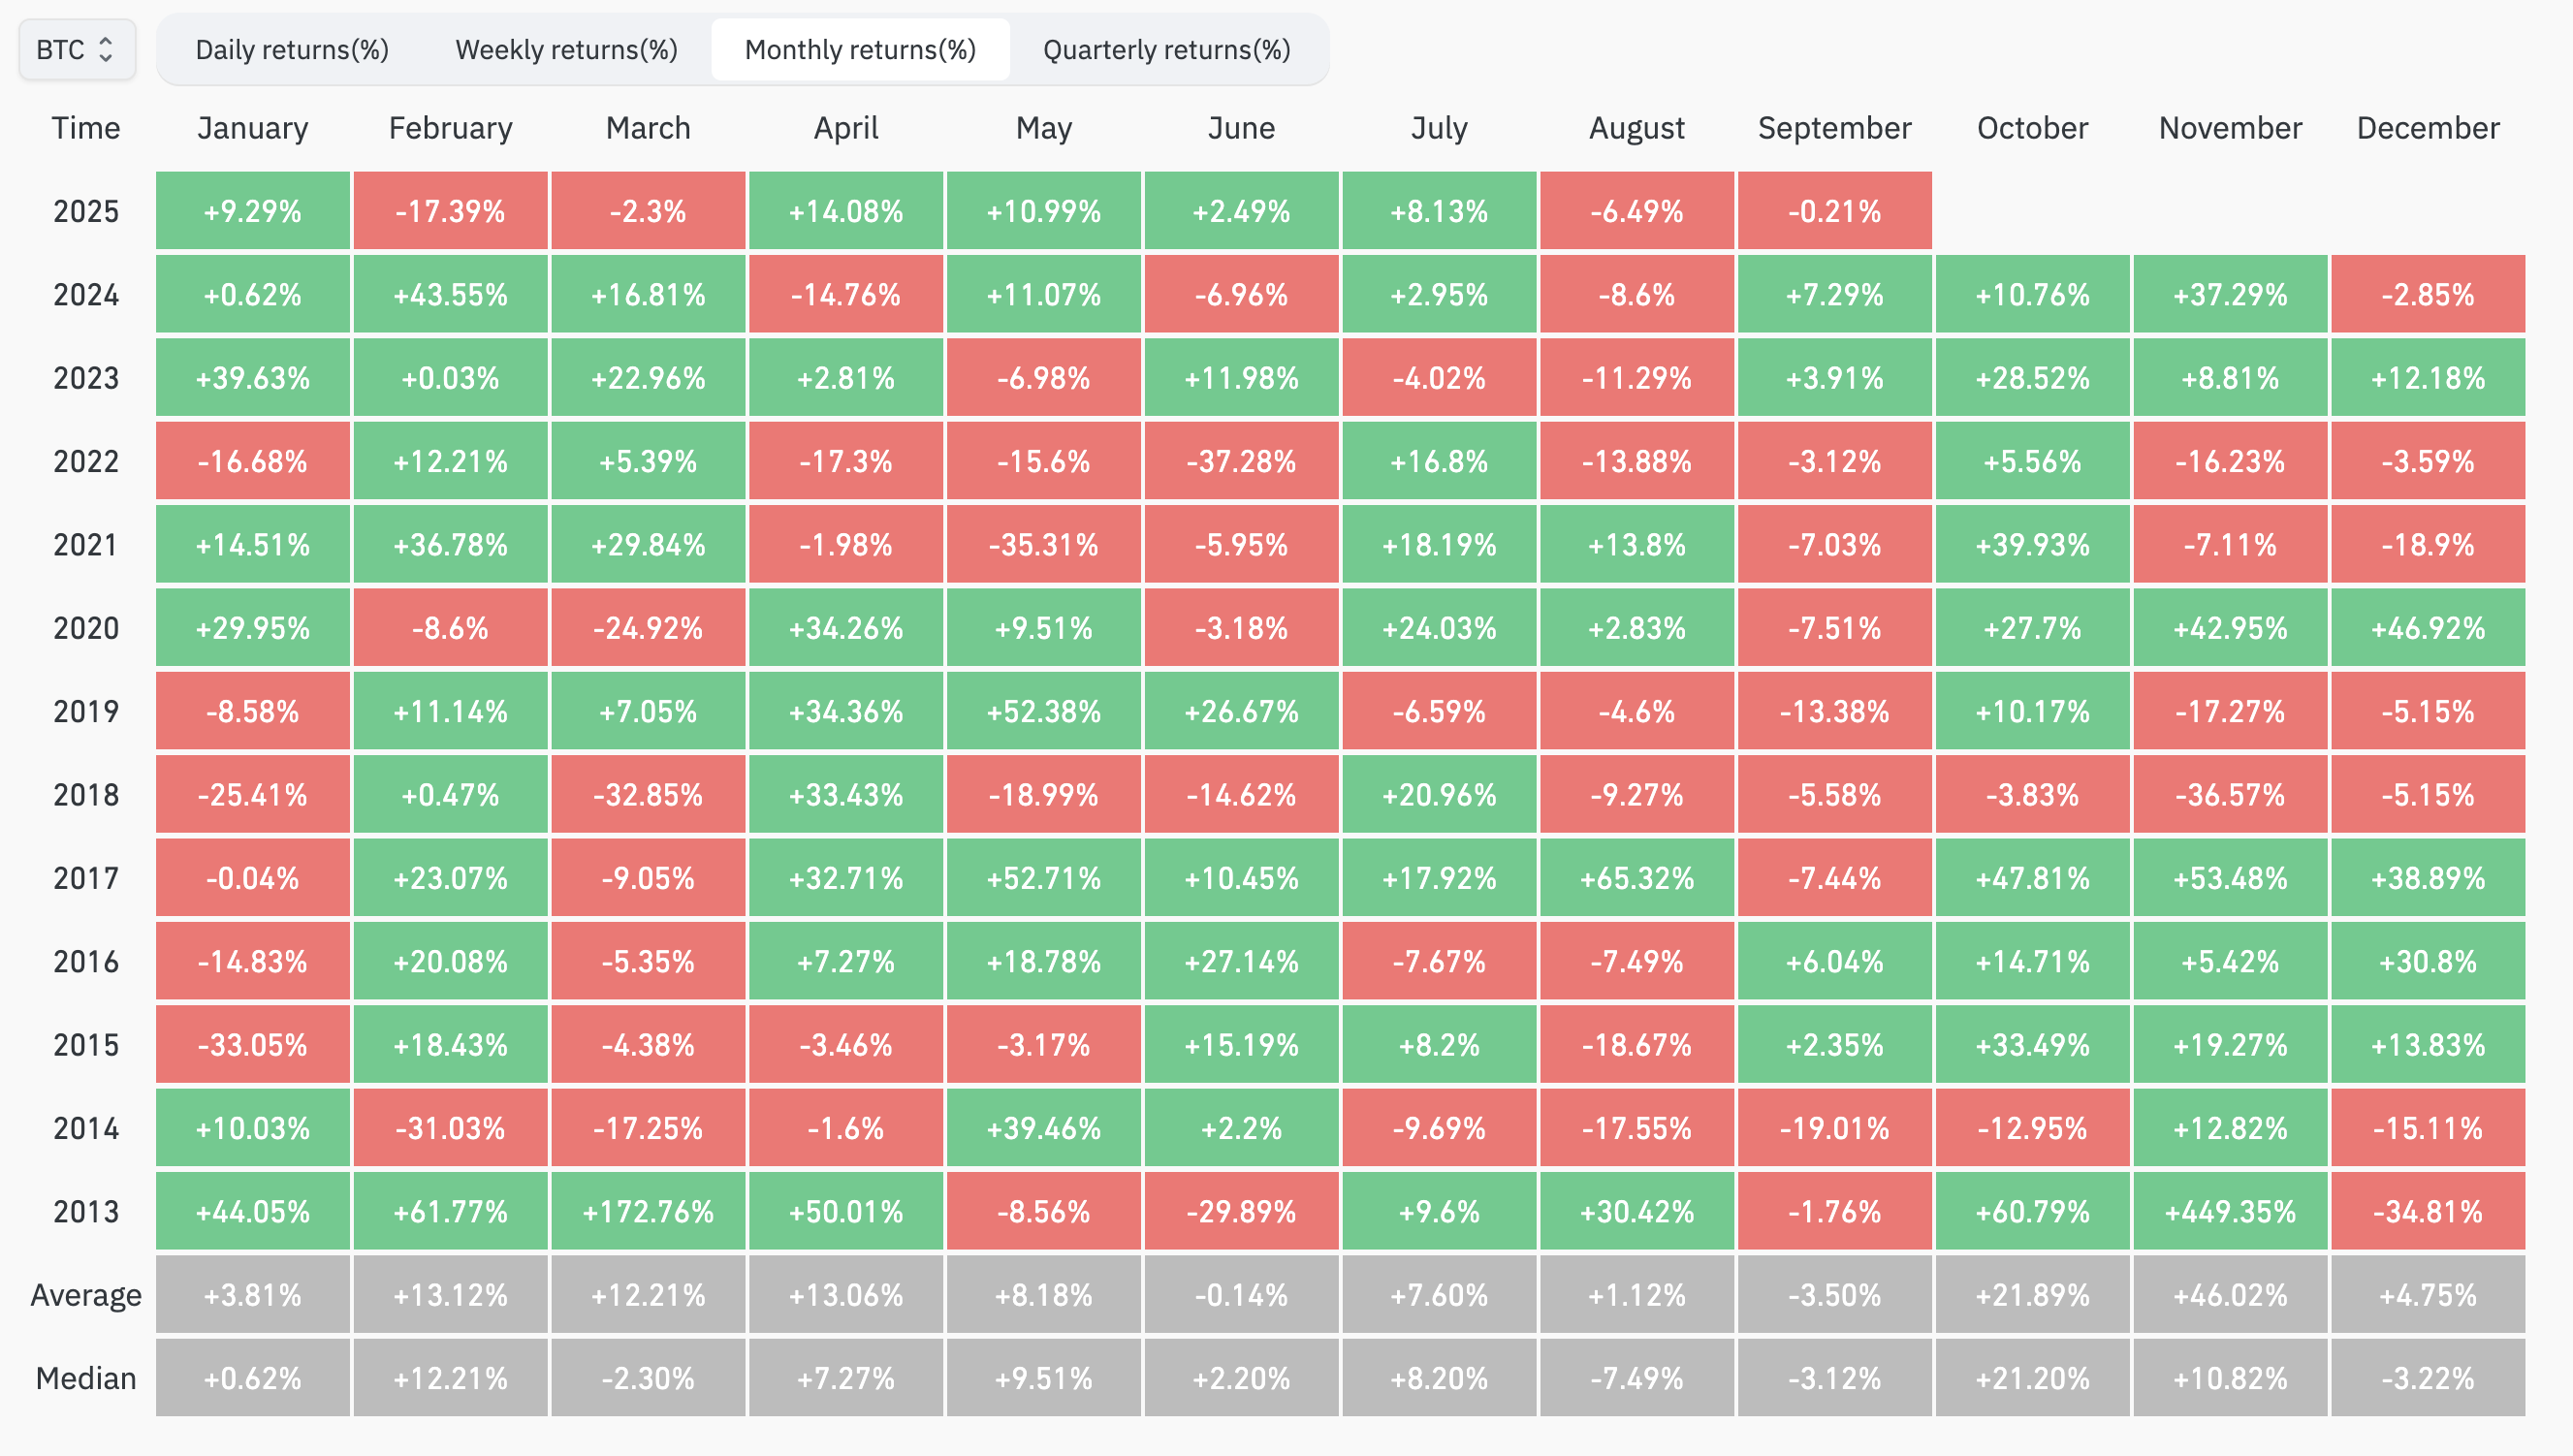The height and width of the screenshot is (1456, 2573).
Task: Click the 2013 March +172.76% cell
Action: pos(647,1210)
